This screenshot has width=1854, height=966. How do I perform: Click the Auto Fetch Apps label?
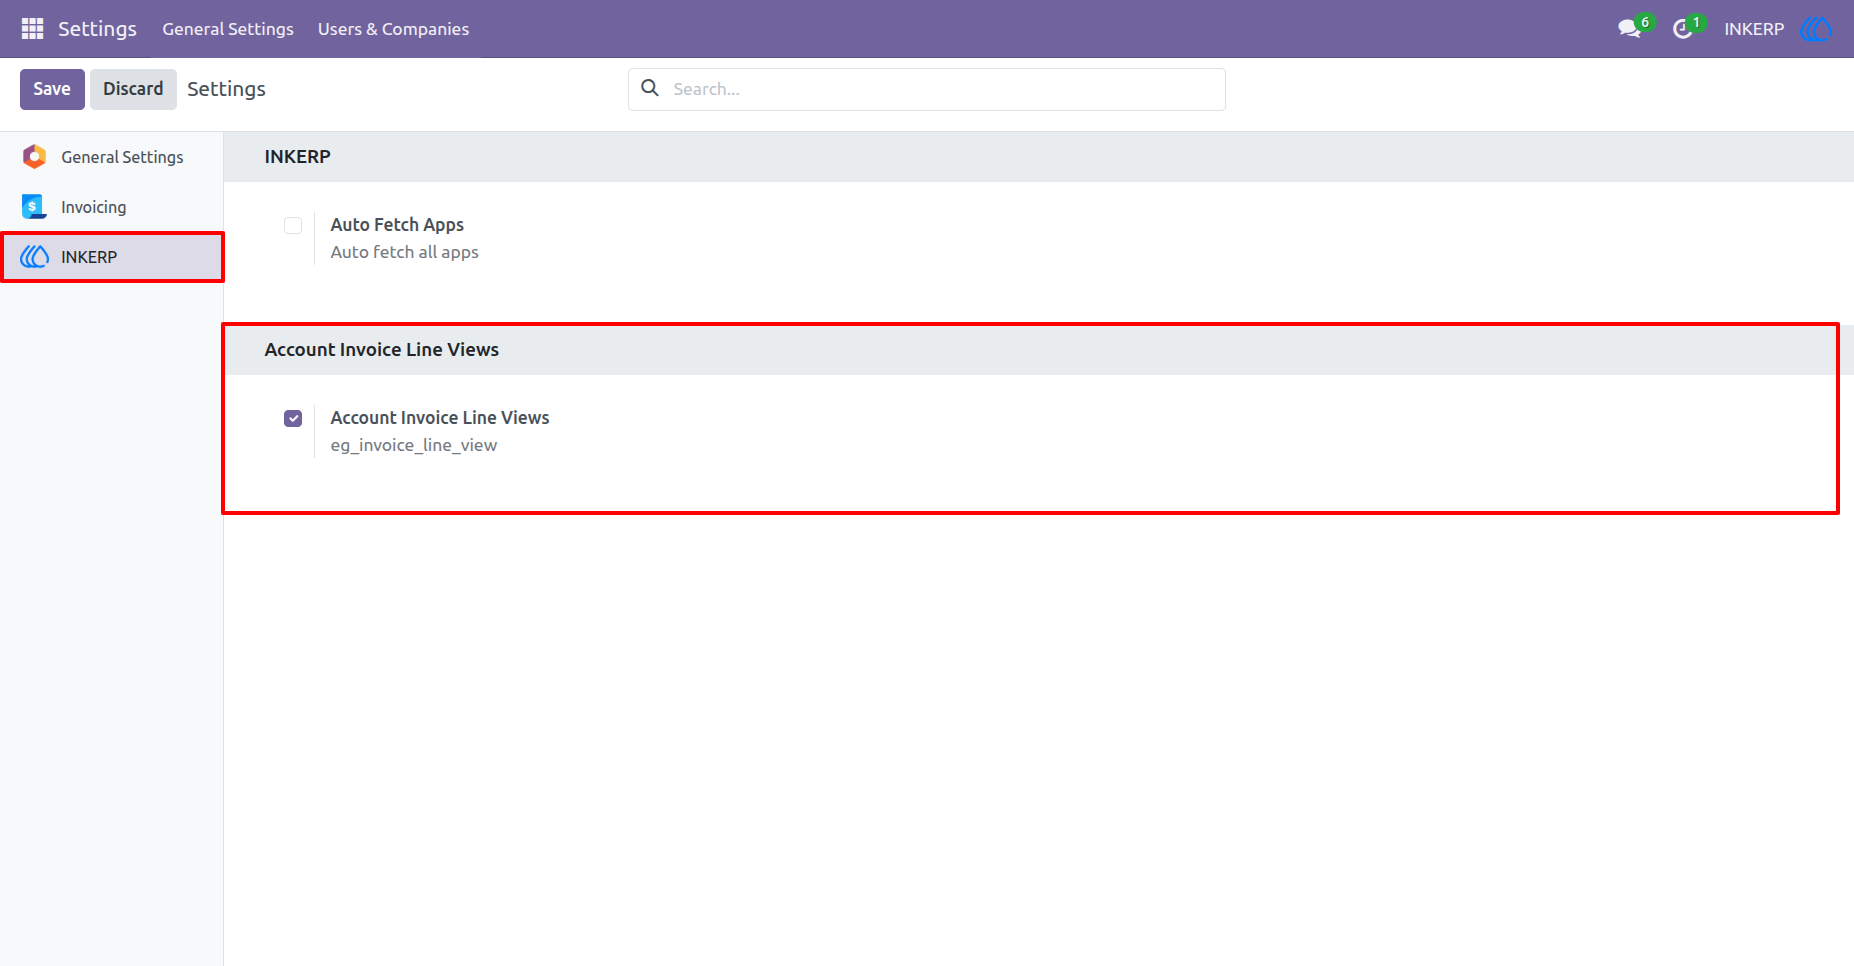[x=397, y=225]
